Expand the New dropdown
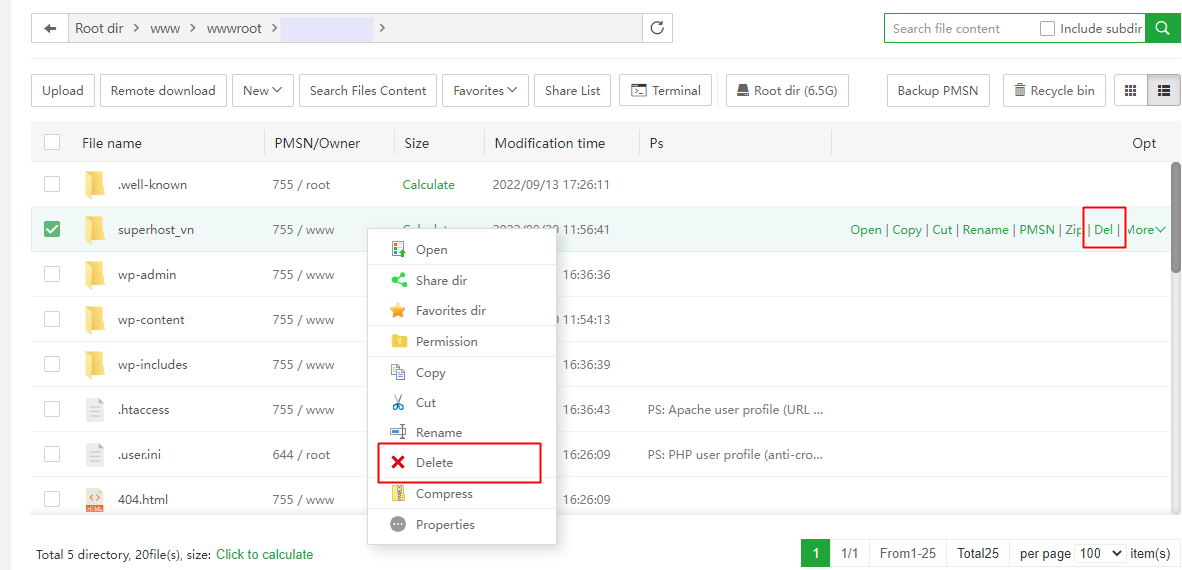 click(263, 90)
